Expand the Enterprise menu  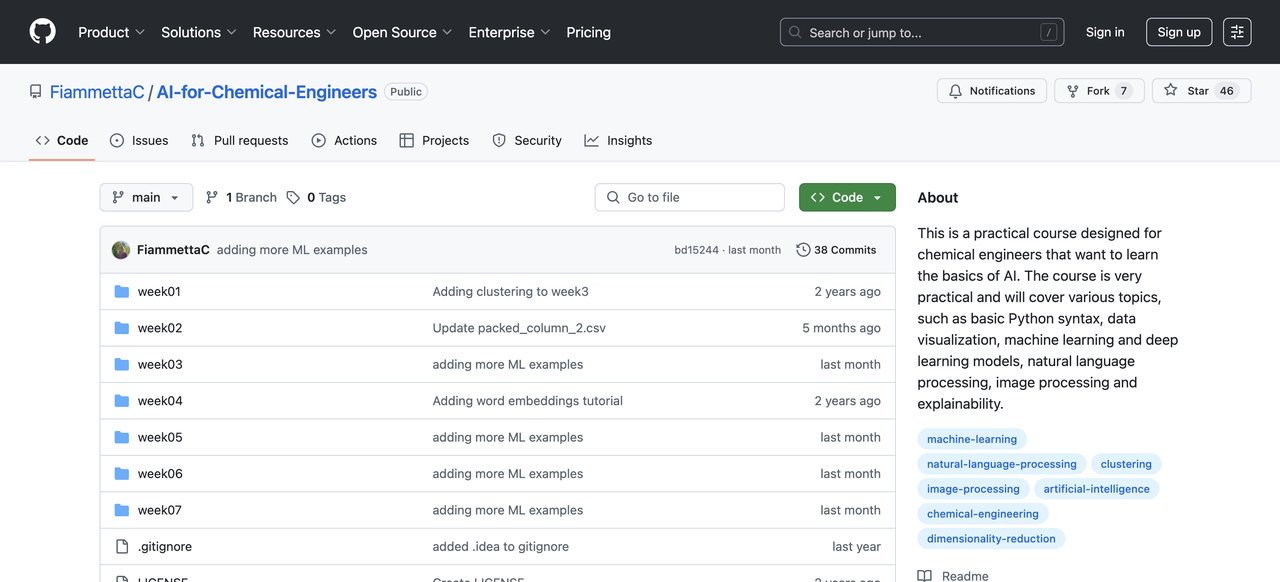point(509,32)
